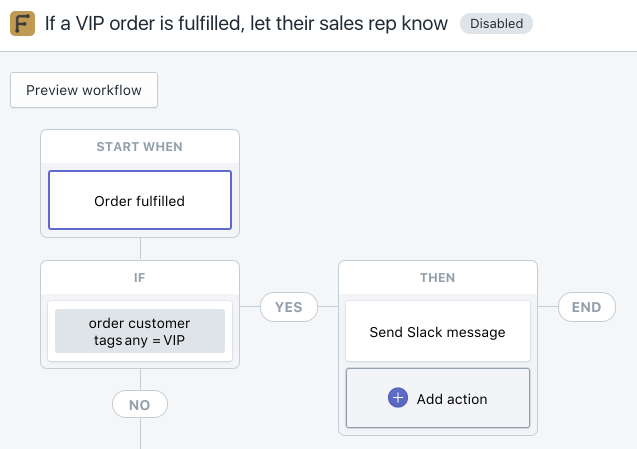Select the YES branch label
This screenshot has height=449, width=637.
(288, 307)
